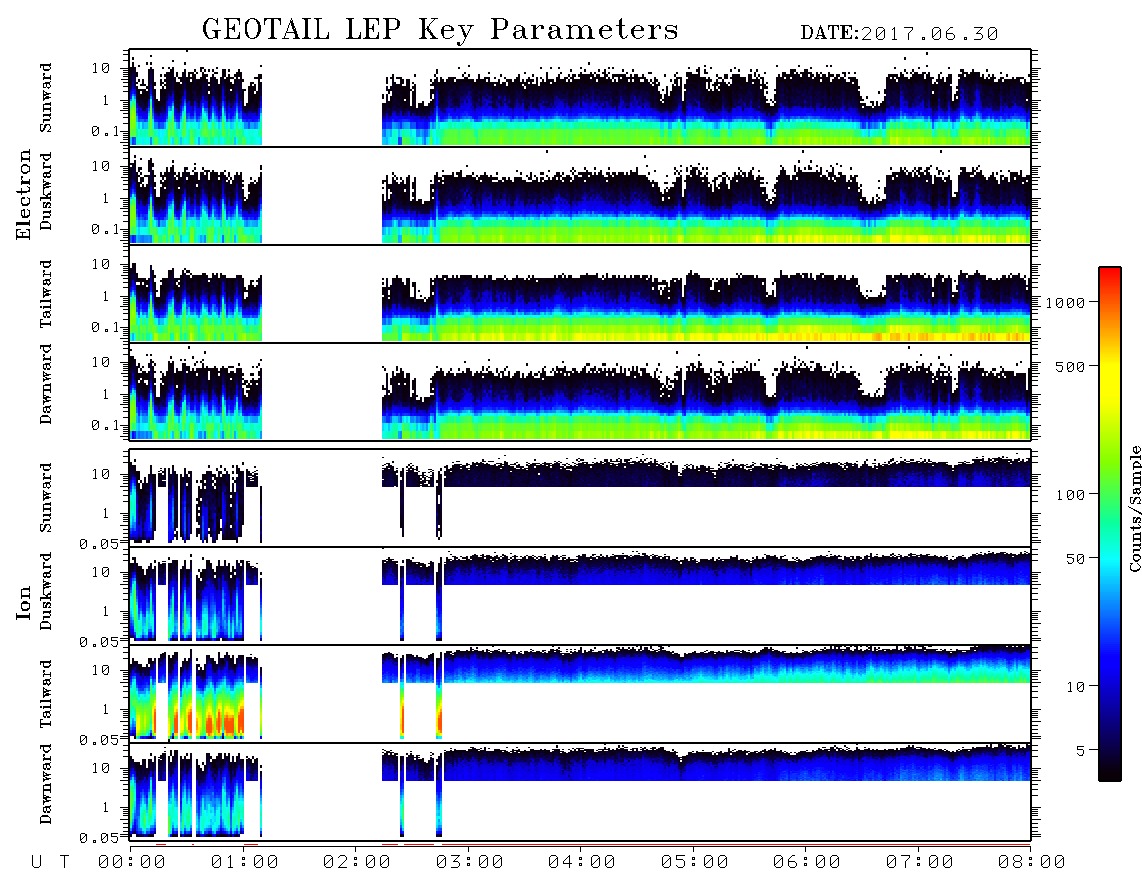Screen dimensions: 1142x880
Task: Select the Ion group's "Duskward" label
Action: click(46, 591)
